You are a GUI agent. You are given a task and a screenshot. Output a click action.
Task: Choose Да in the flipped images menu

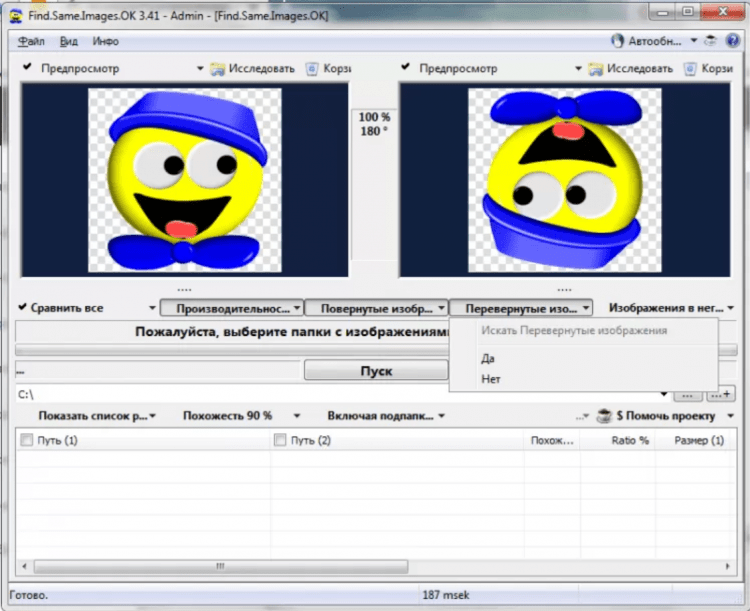click(x=488, y=358)
